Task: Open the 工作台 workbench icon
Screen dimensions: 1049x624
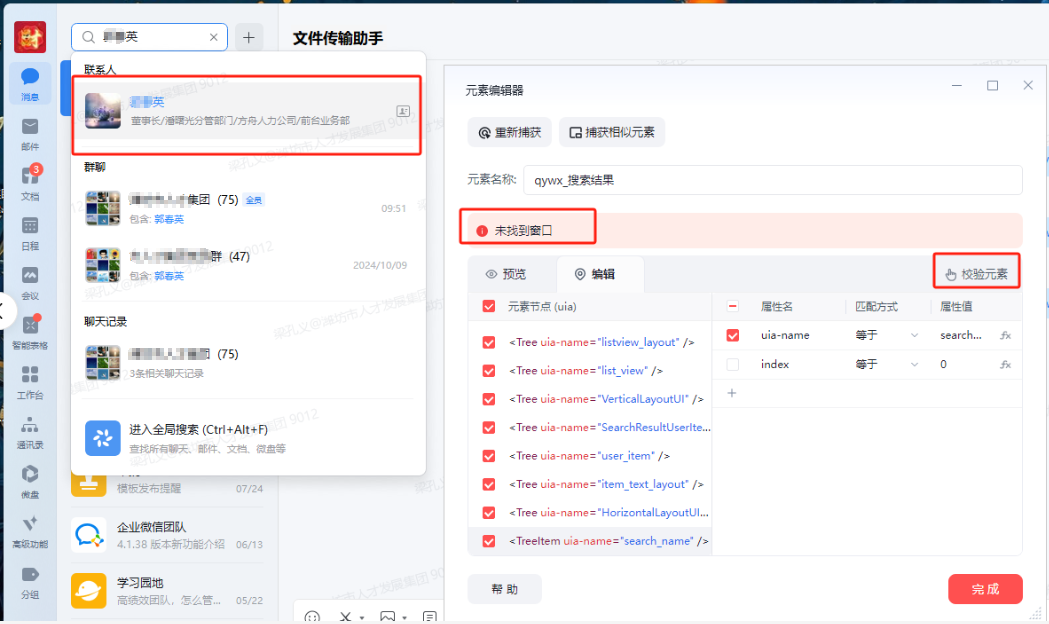Action: click(30, 382)
